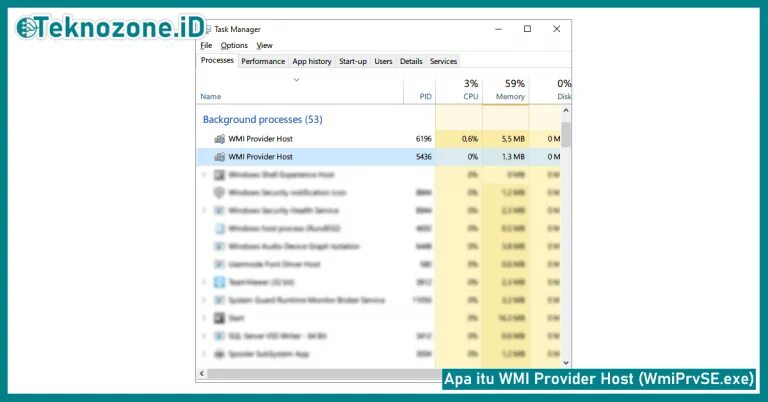Switch to the Processes tab
Image resolution: width=768 pixels, height=402 pixels.
coord(217,60)
